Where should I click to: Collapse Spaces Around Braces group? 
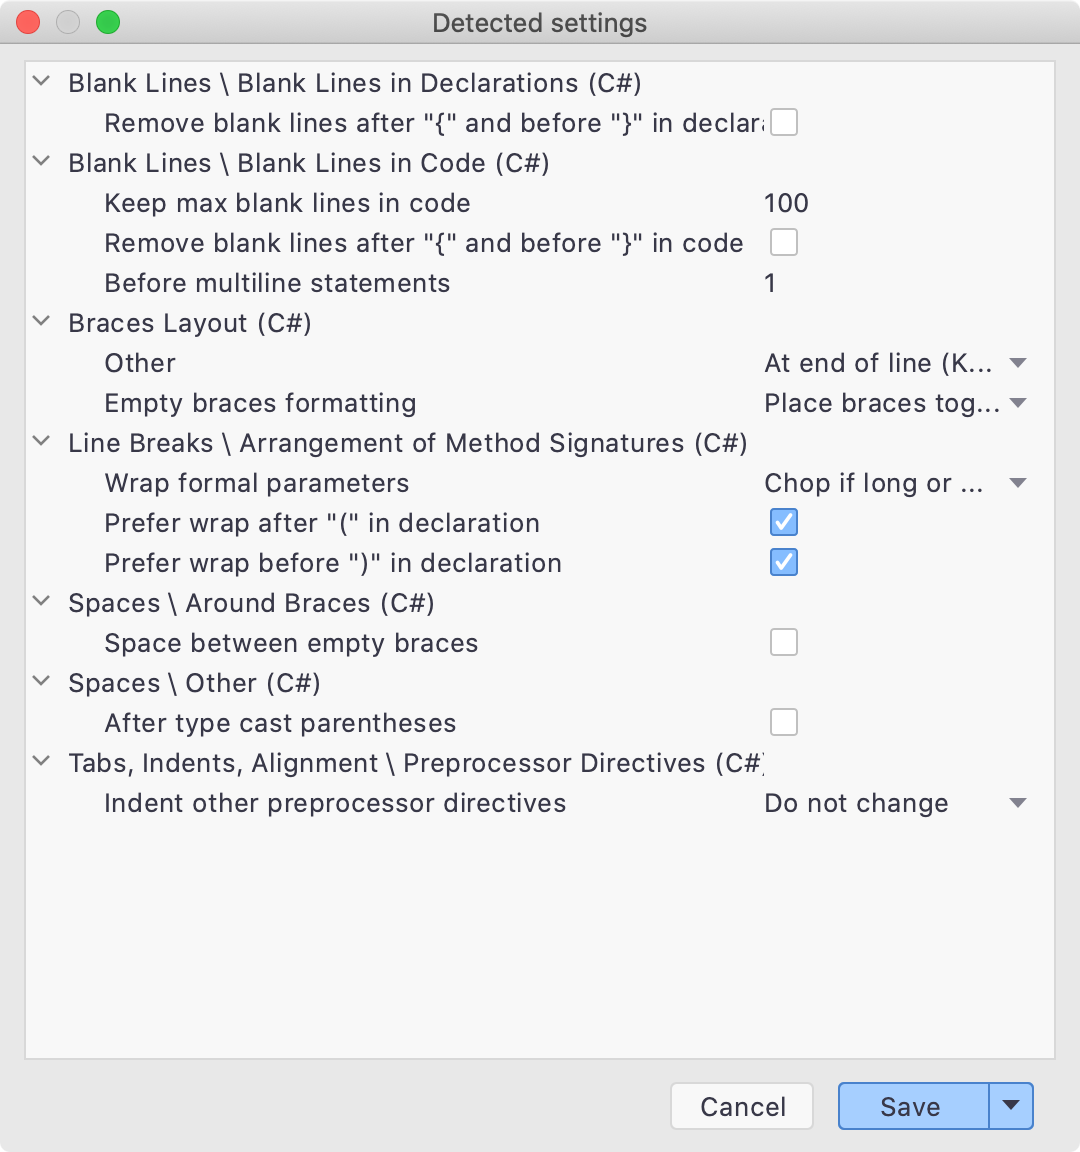click(x=42, y=602)
